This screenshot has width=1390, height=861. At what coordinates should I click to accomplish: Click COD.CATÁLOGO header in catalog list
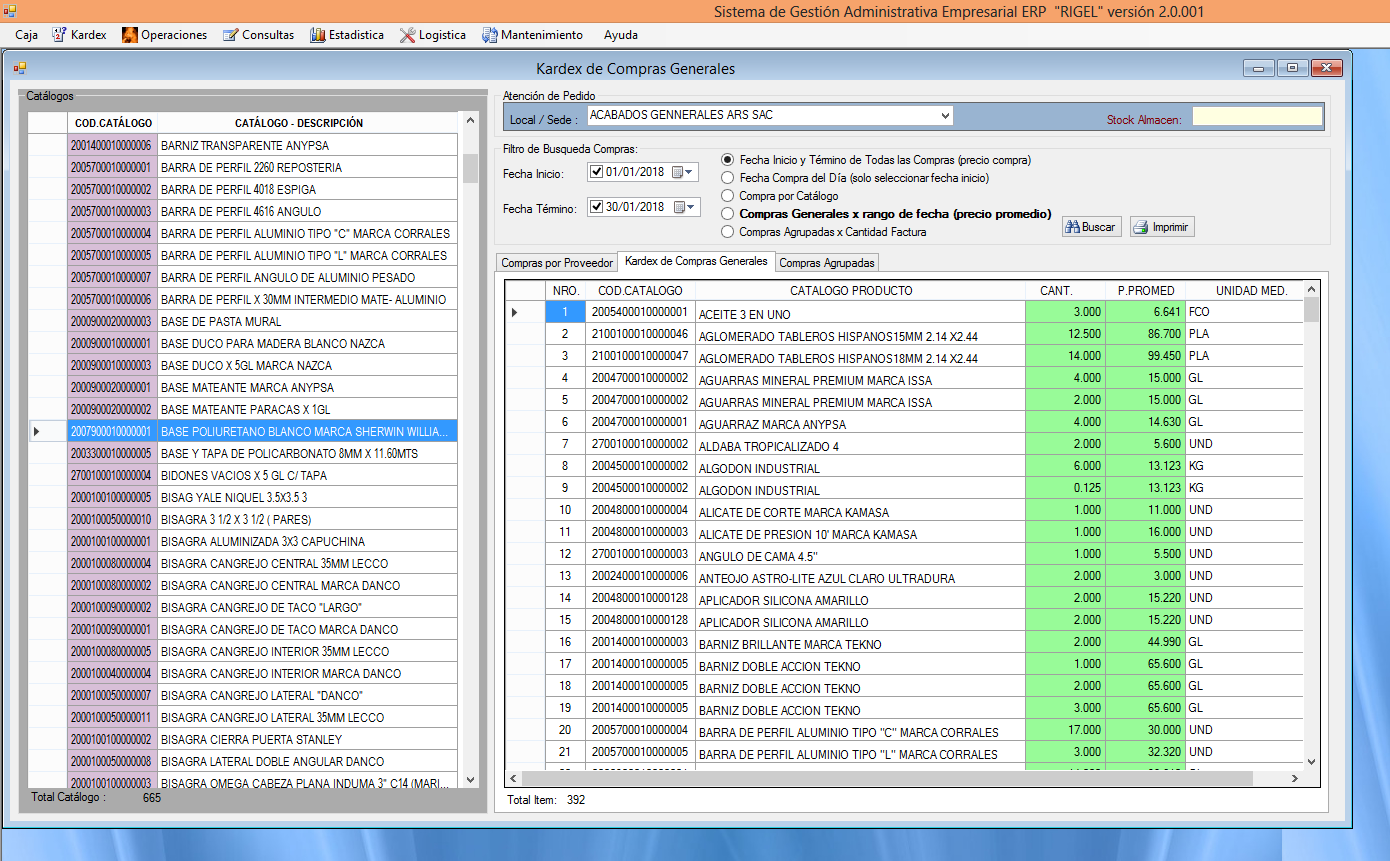[113, 123]
